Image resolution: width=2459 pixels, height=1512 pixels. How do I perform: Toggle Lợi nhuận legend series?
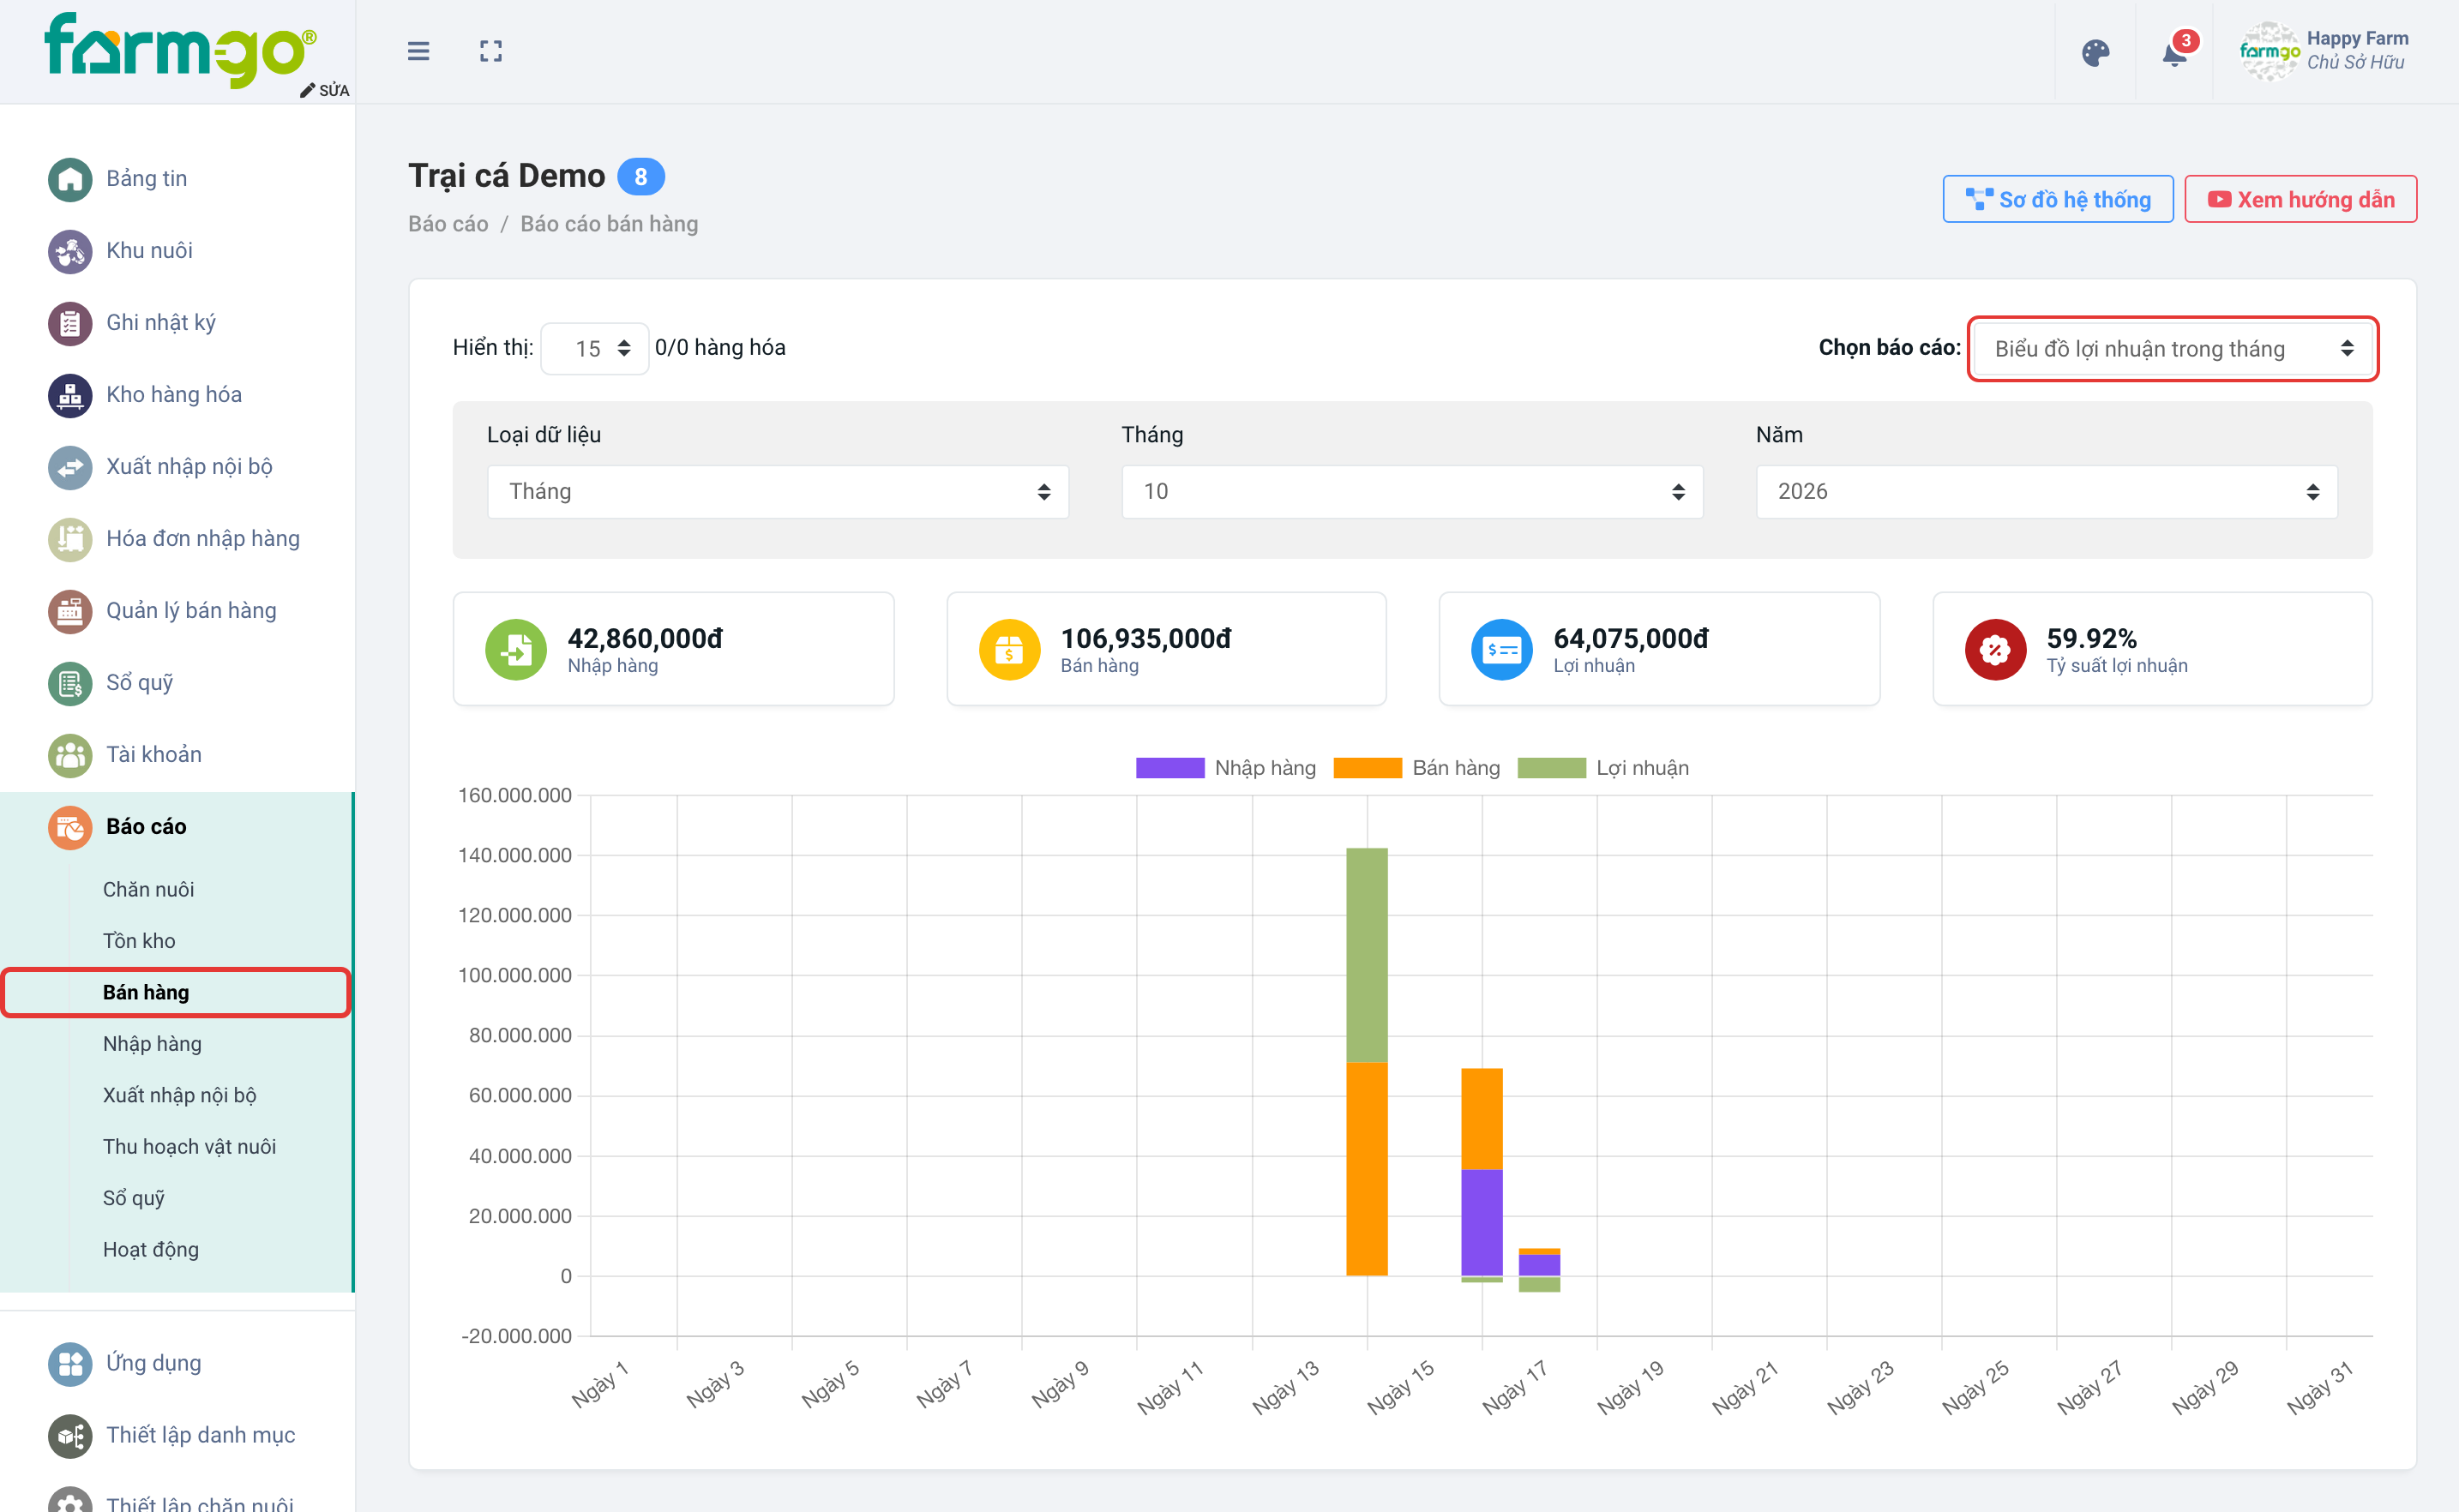[1603, 768]
